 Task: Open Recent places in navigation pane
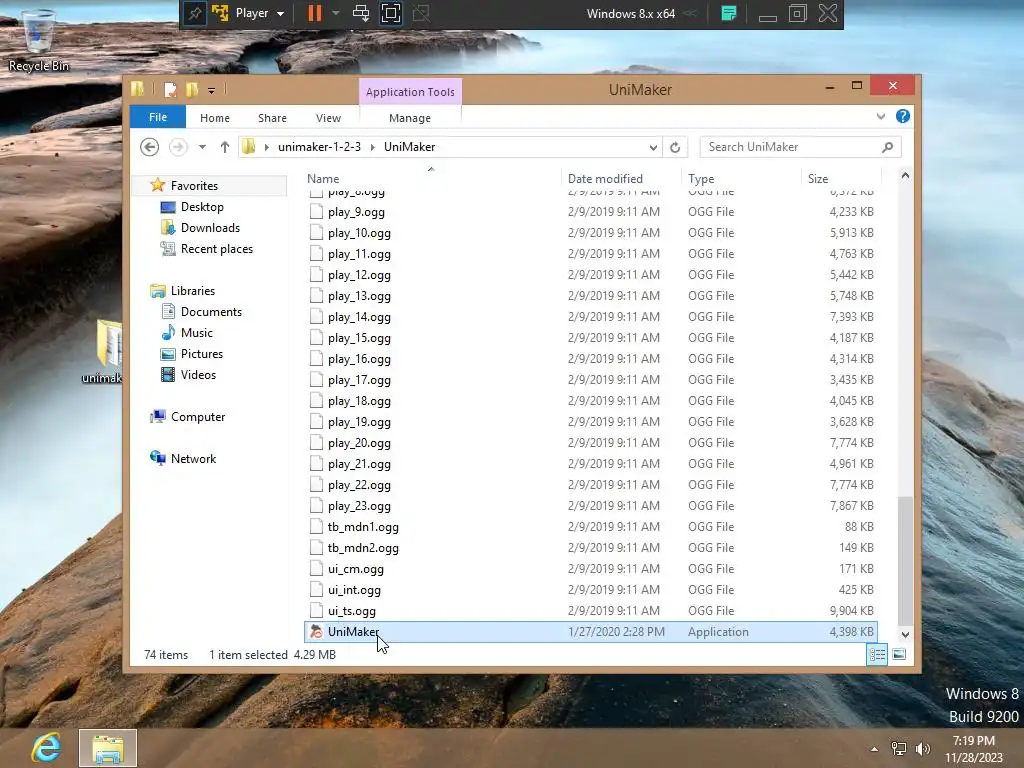[216, 249]
